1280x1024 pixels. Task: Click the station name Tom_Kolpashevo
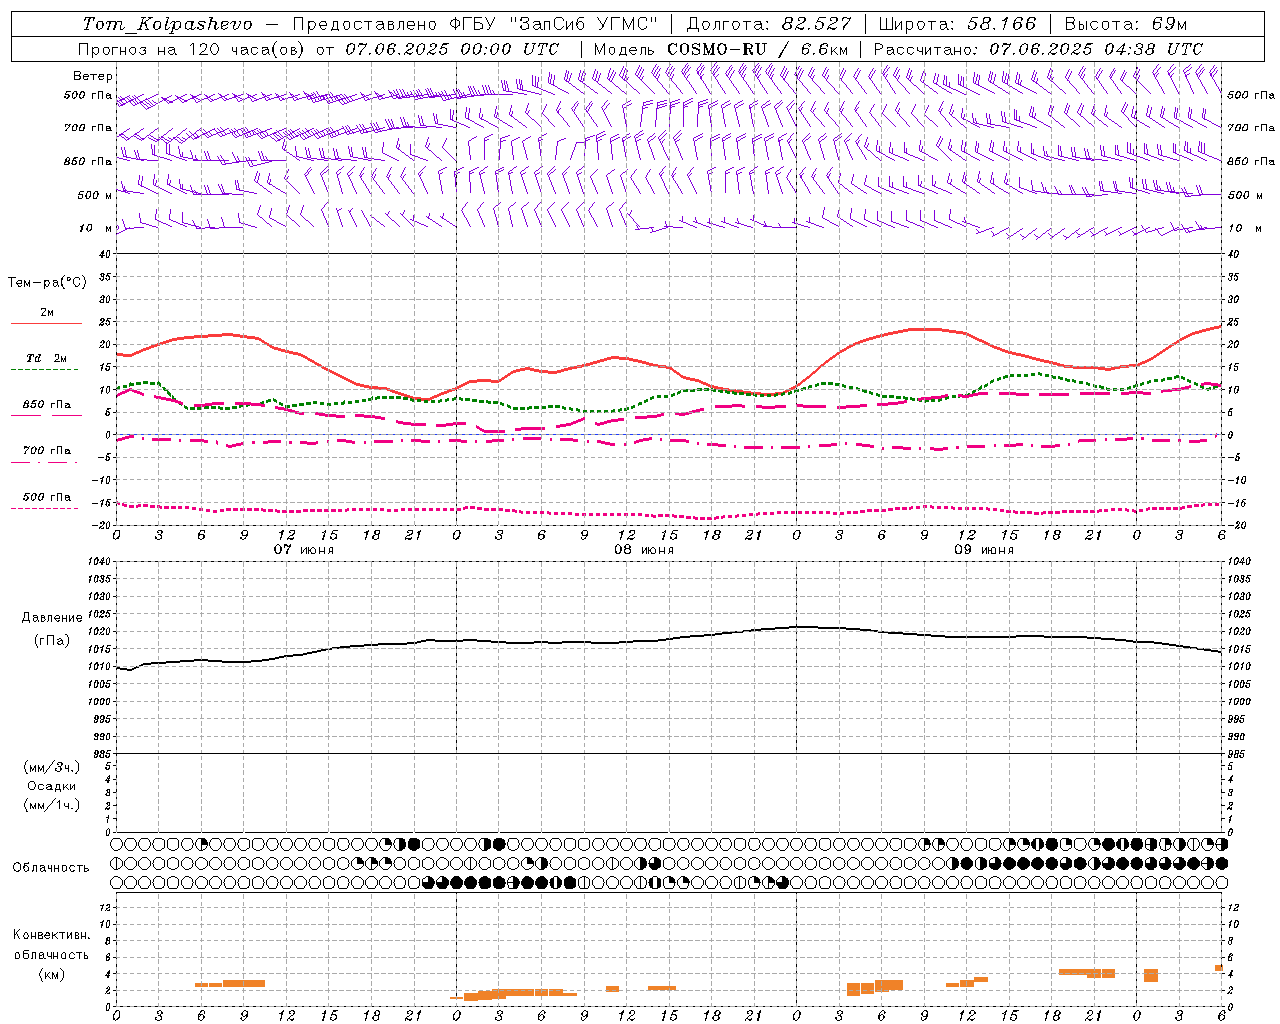[167, 24]
